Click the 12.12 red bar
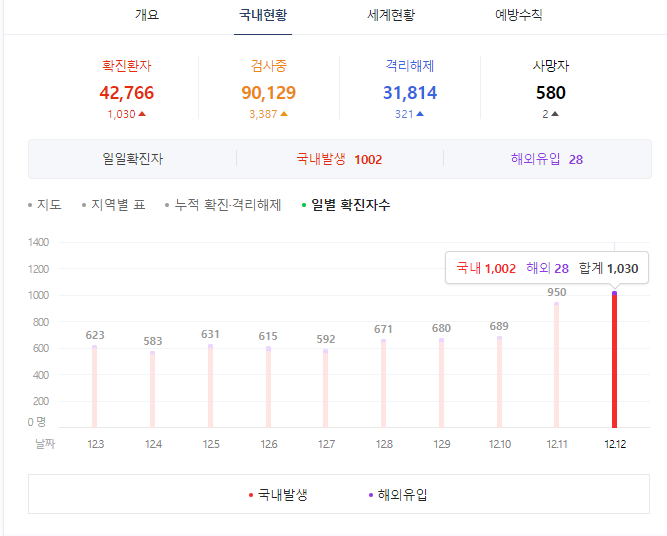 [x=614, y=359]
